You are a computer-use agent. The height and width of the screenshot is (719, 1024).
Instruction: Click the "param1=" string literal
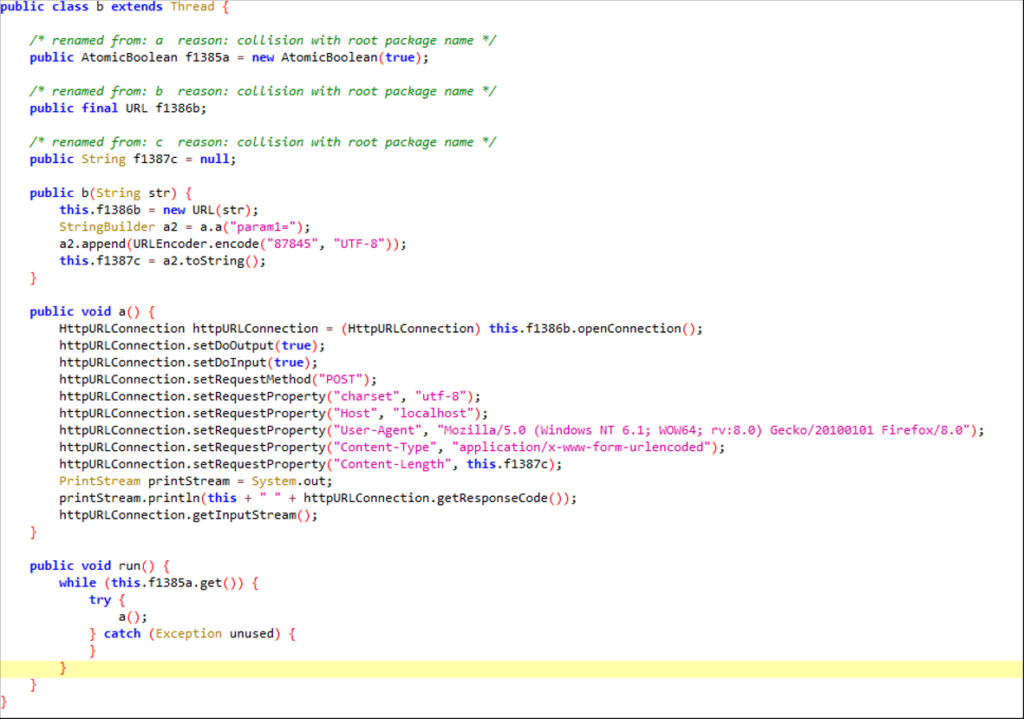point(274,227)
